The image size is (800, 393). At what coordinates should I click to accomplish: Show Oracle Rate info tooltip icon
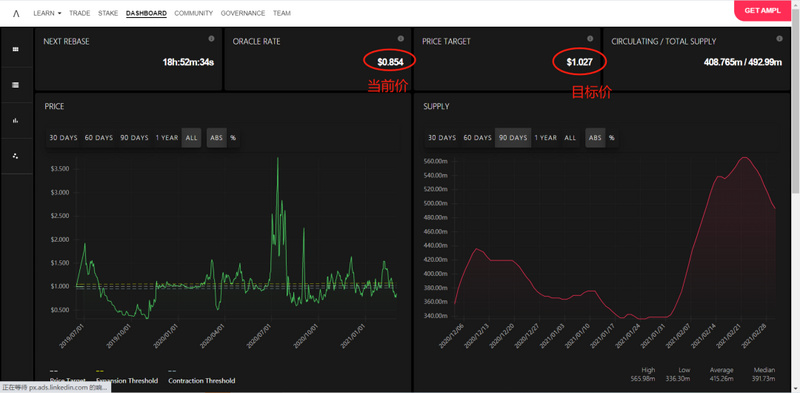click(401, 39)
